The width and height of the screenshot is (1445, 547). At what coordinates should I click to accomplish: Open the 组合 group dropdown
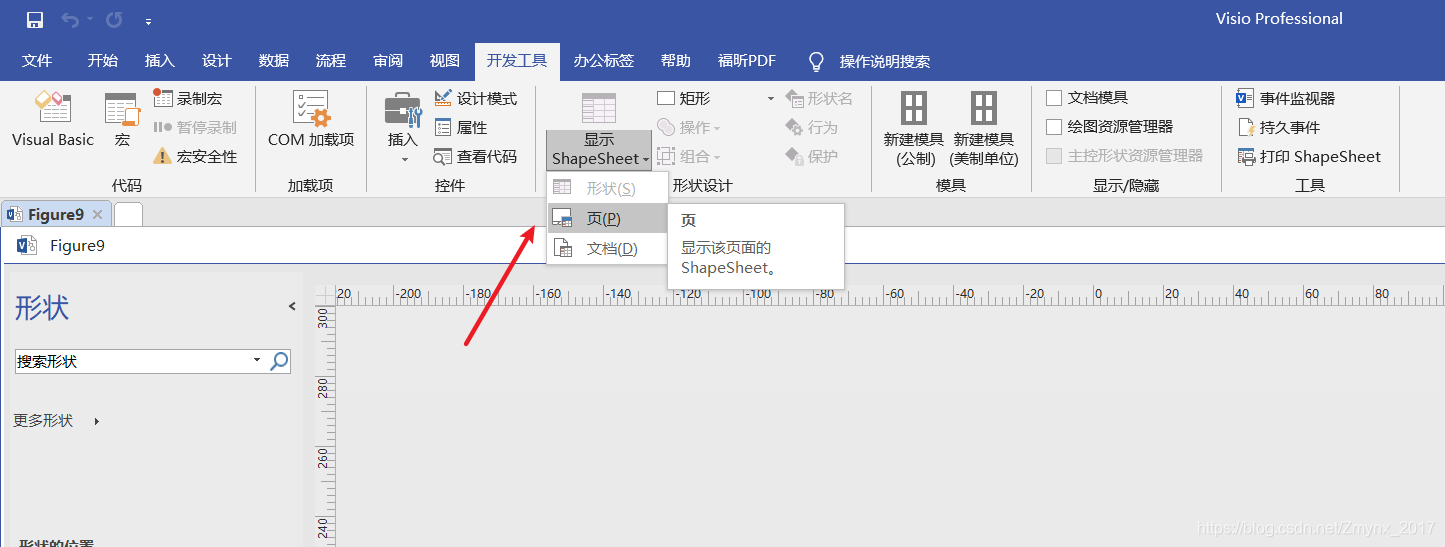coord(689,156)
